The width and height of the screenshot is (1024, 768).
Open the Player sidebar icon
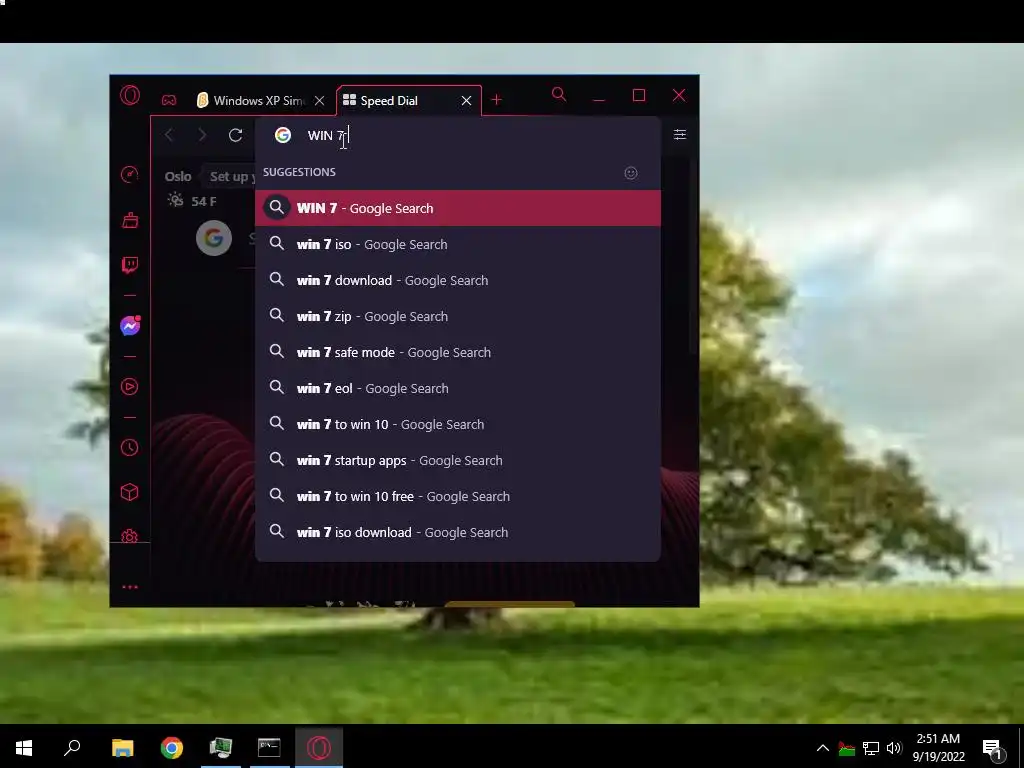click(x=130, y=387)
